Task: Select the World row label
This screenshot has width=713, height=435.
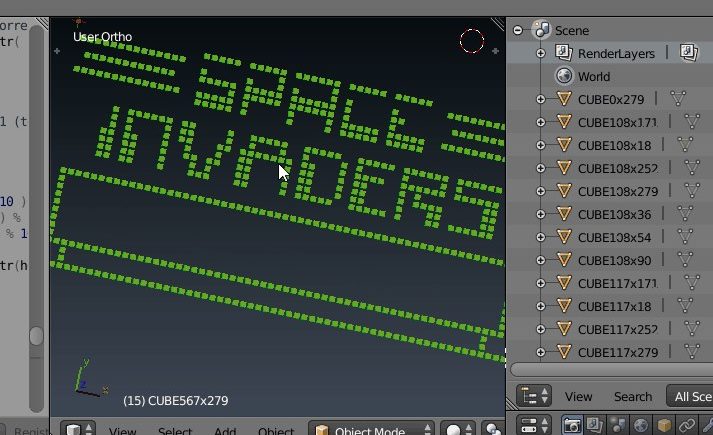Action: pos(594,76)
